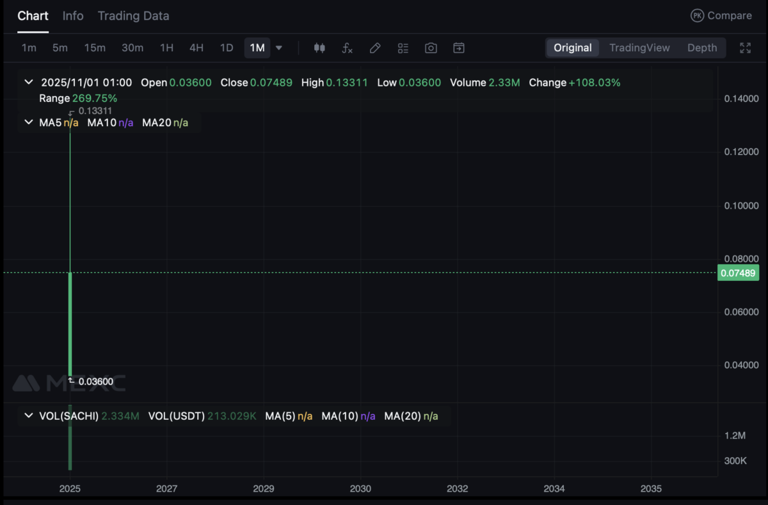
Task: Open the Trading Data tab
Action: click(x=133, y=16)
